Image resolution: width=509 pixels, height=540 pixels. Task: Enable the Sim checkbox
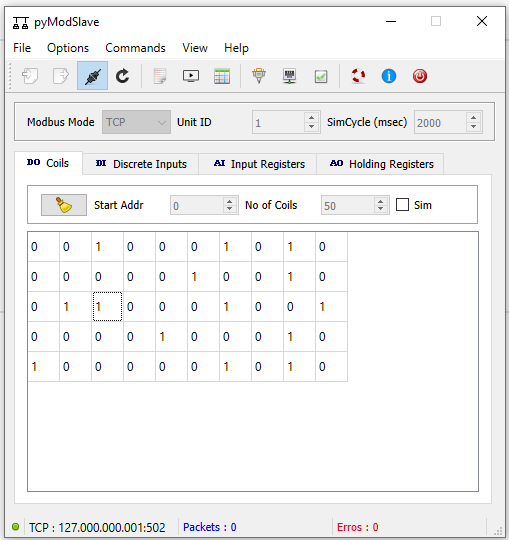[x=402, y=205]
